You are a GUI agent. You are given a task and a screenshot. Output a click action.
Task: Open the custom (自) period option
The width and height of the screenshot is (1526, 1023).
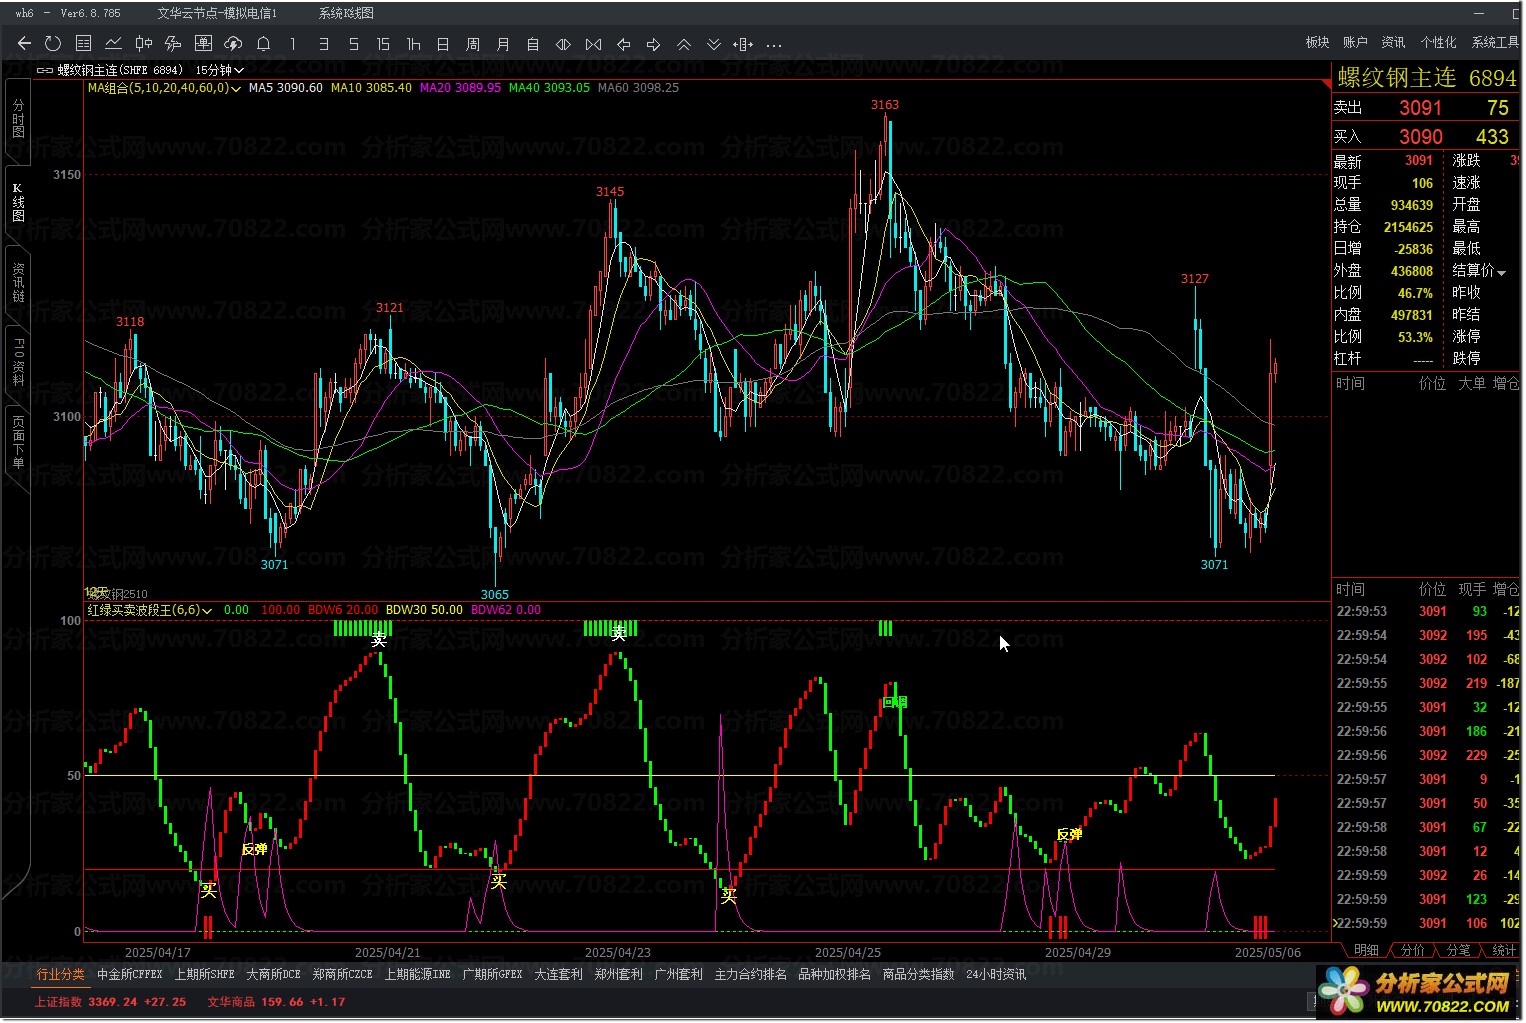click(533, 44)
